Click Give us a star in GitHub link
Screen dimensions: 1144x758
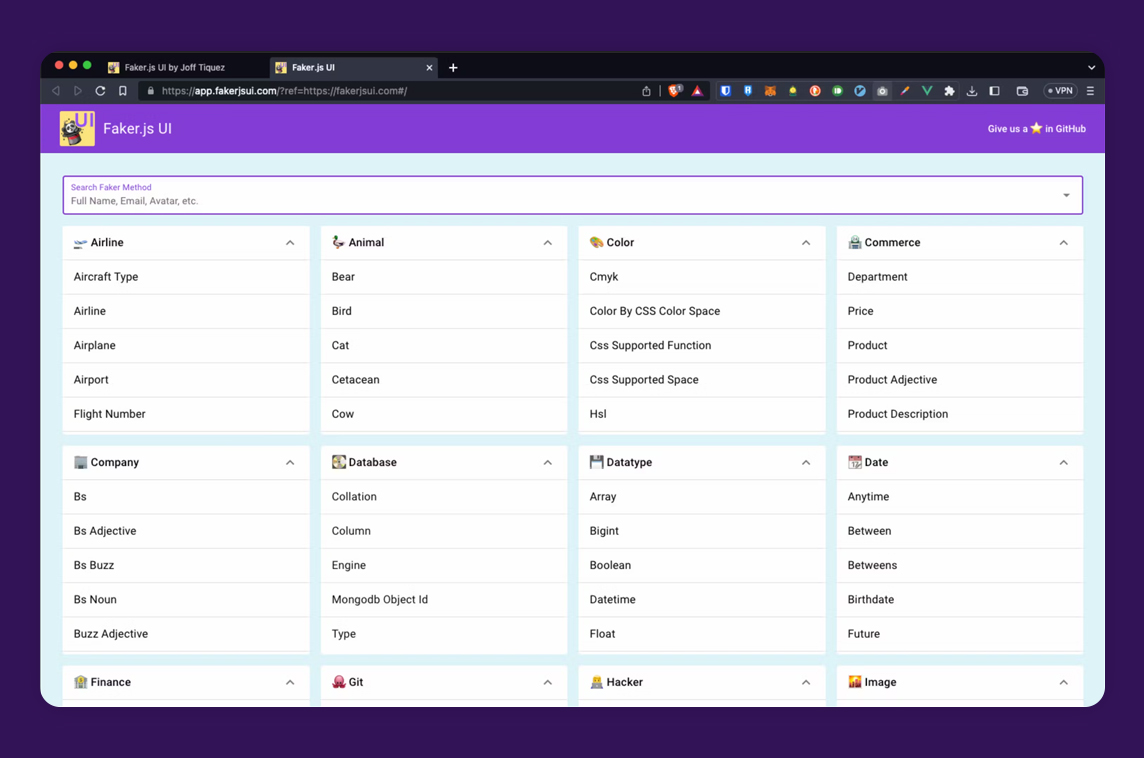[1036, 128]
